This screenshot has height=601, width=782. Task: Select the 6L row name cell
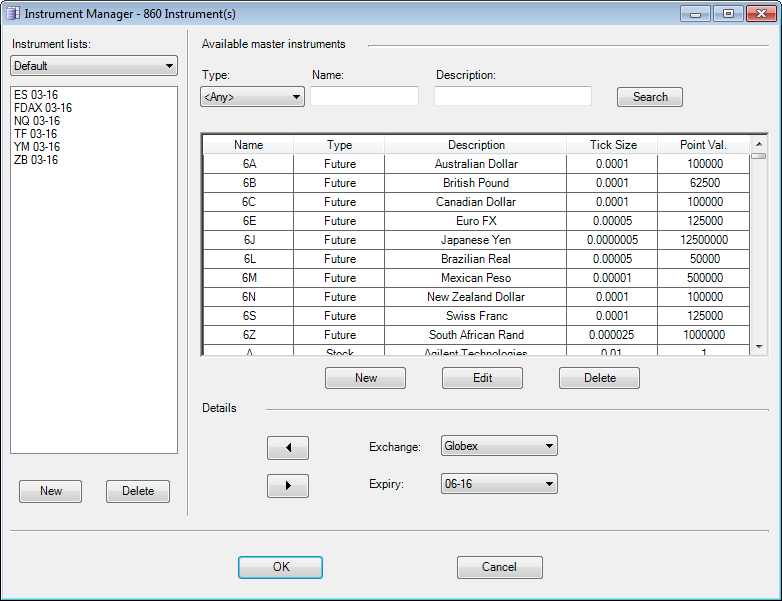249,259
